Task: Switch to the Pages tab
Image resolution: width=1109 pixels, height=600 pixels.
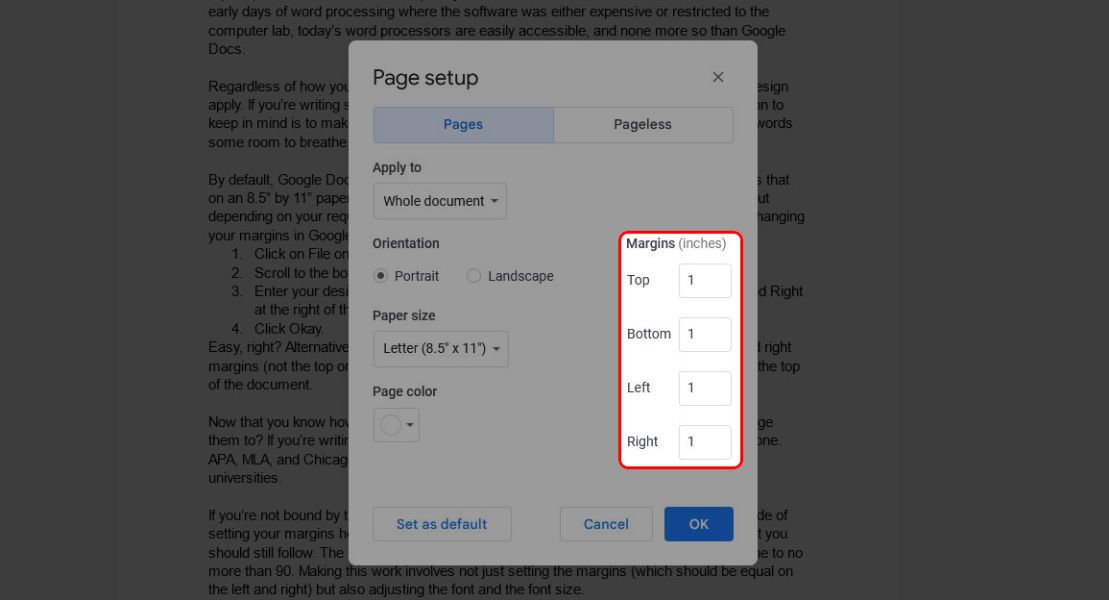Action: (463, 125)
